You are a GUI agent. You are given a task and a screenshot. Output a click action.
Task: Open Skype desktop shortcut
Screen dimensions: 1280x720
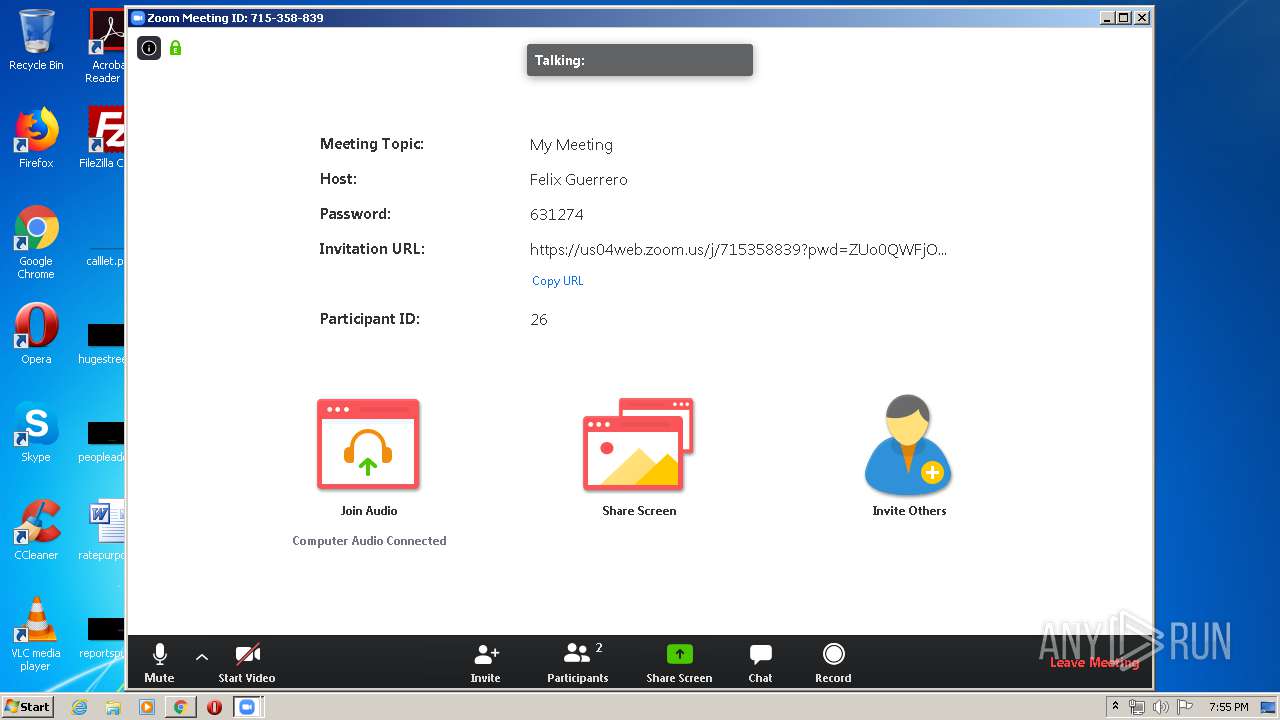36,433
